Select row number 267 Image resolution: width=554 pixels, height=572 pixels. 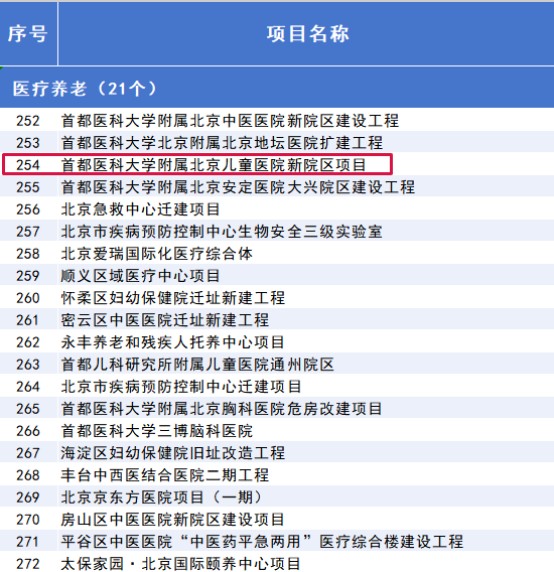click(x=28, y=453)
